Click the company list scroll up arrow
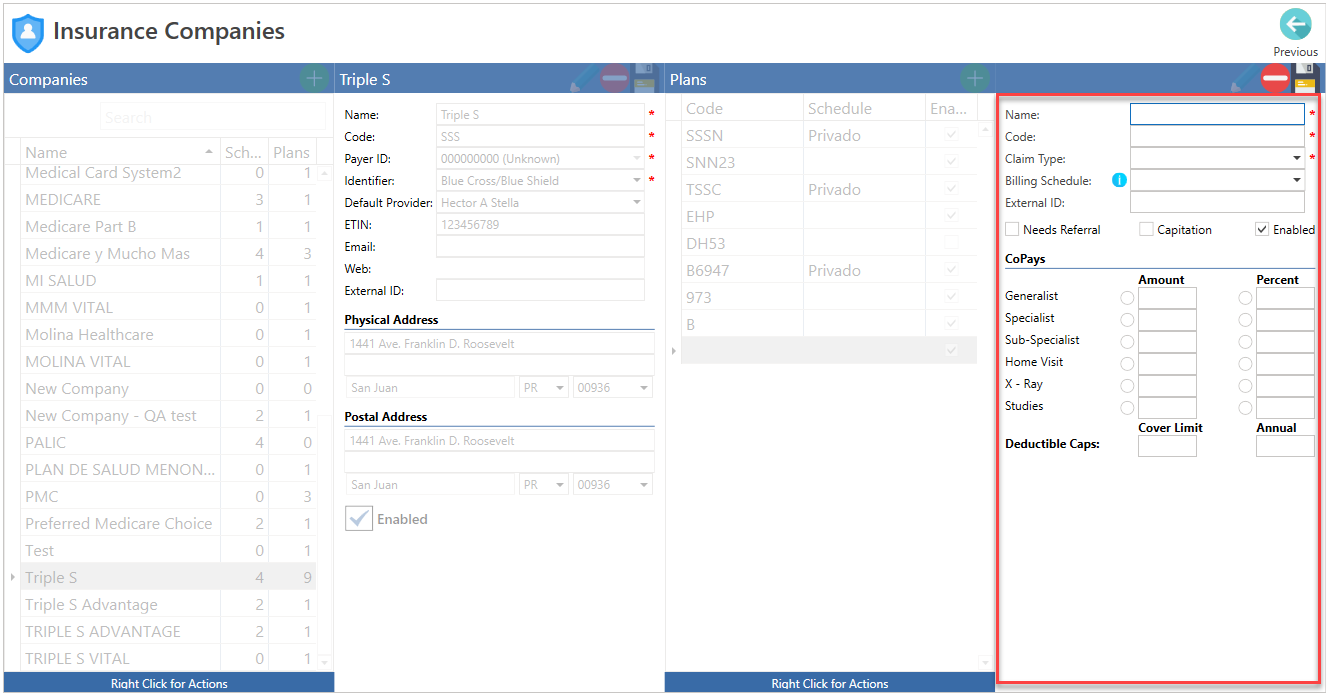 click(323, 172)
